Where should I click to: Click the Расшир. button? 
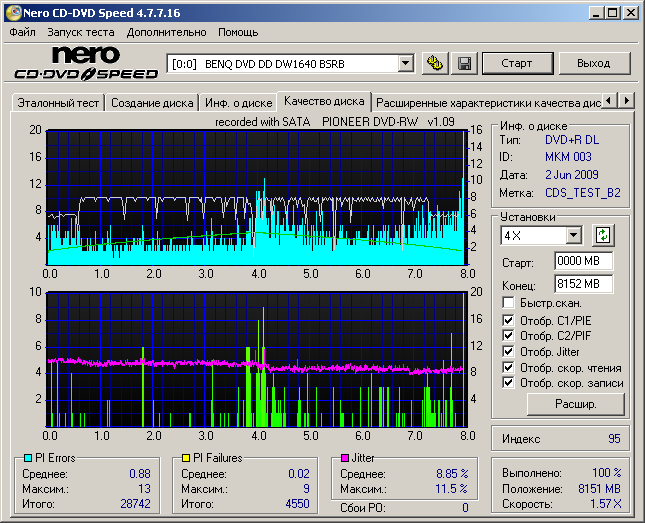click(x=575, y=404)
